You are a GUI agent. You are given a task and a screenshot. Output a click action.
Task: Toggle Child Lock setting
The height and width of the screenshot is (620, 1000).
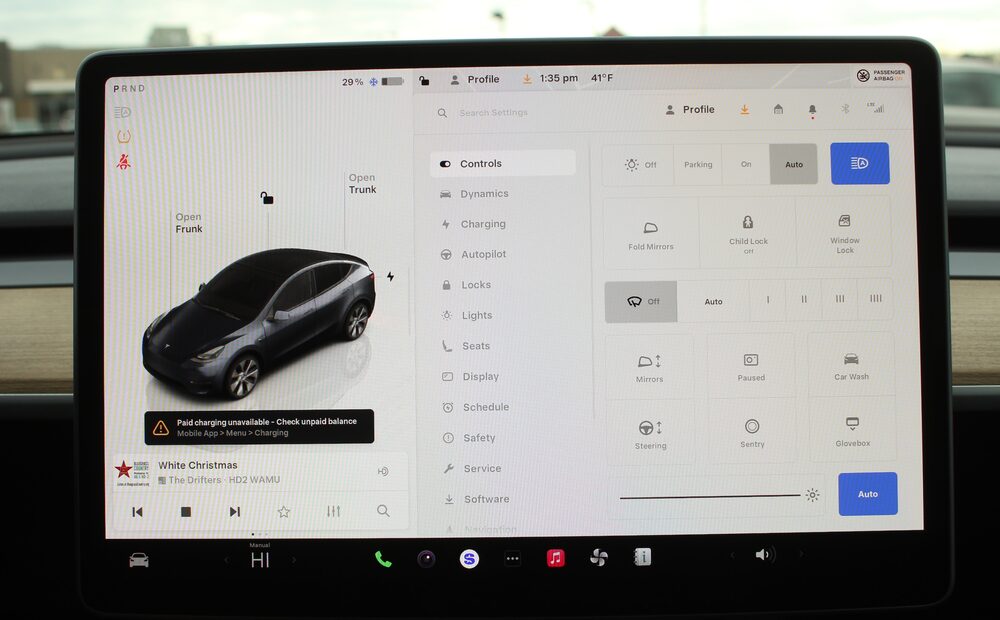748,232
